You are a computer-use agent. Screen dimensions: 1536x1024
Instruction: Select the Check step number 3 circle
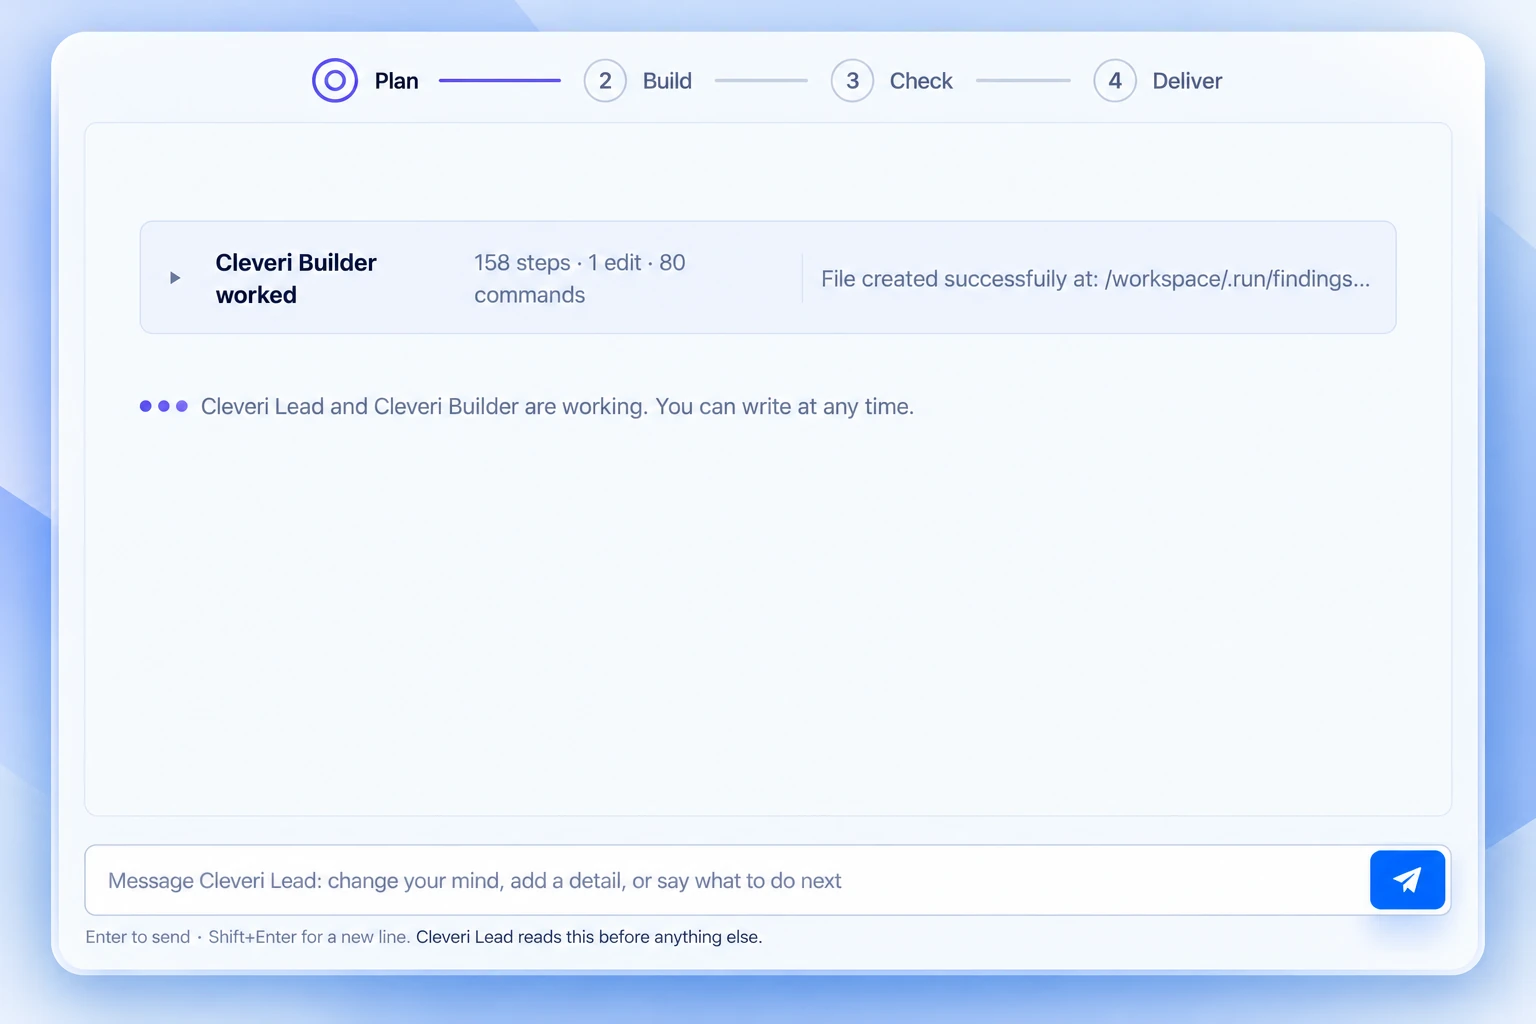point(852,81)
